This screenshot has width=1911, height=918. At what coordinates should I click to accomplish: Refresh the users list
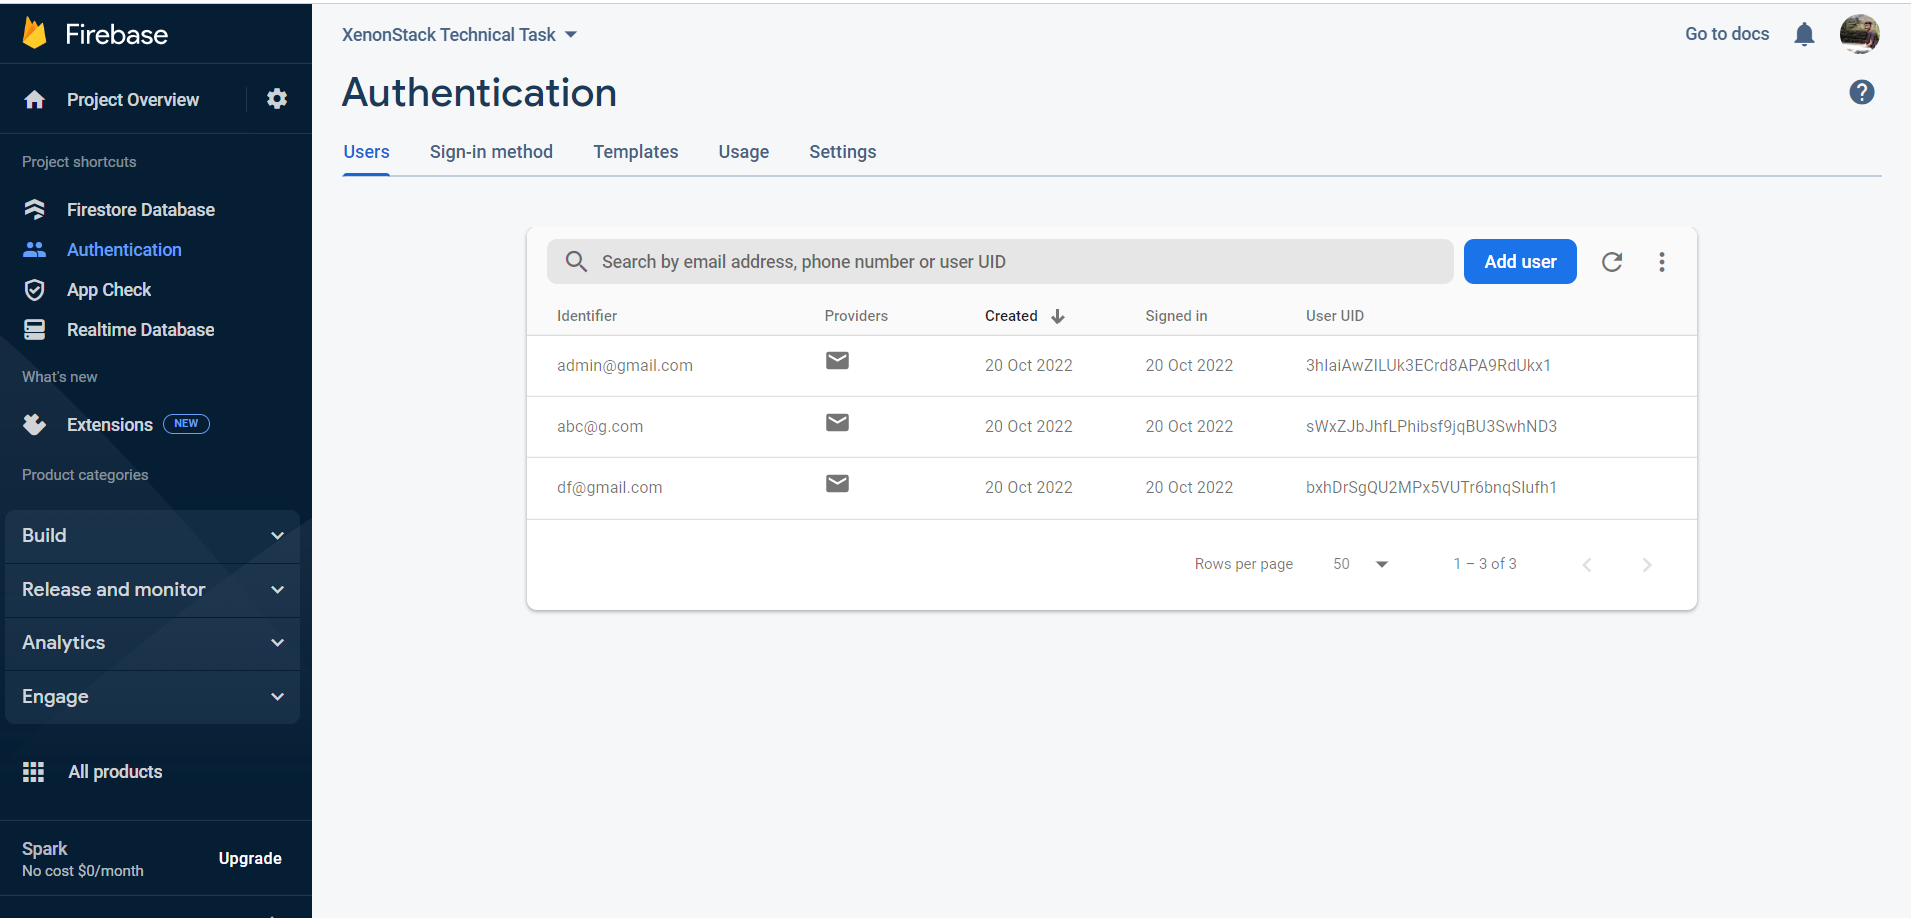(1612, 261)
